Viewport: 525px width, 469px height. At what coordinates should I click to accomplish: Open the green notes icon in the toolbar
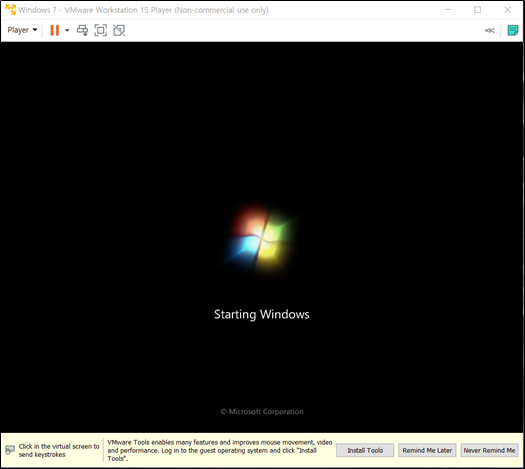click(x=513, y=30)
